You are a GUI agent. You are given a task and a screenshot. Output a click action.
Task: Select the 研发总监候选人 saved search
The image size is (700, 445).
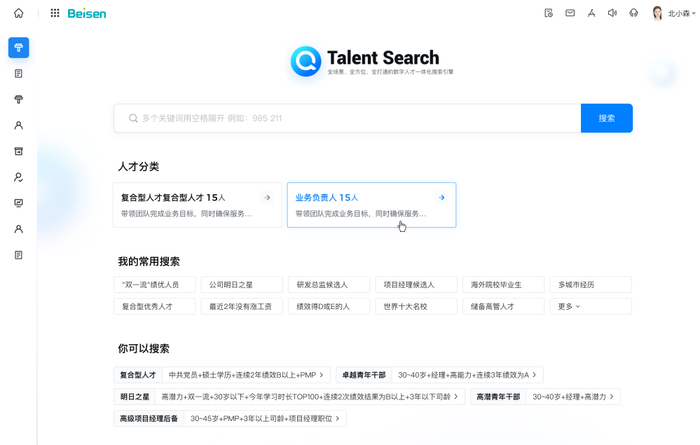coord(329,285)
